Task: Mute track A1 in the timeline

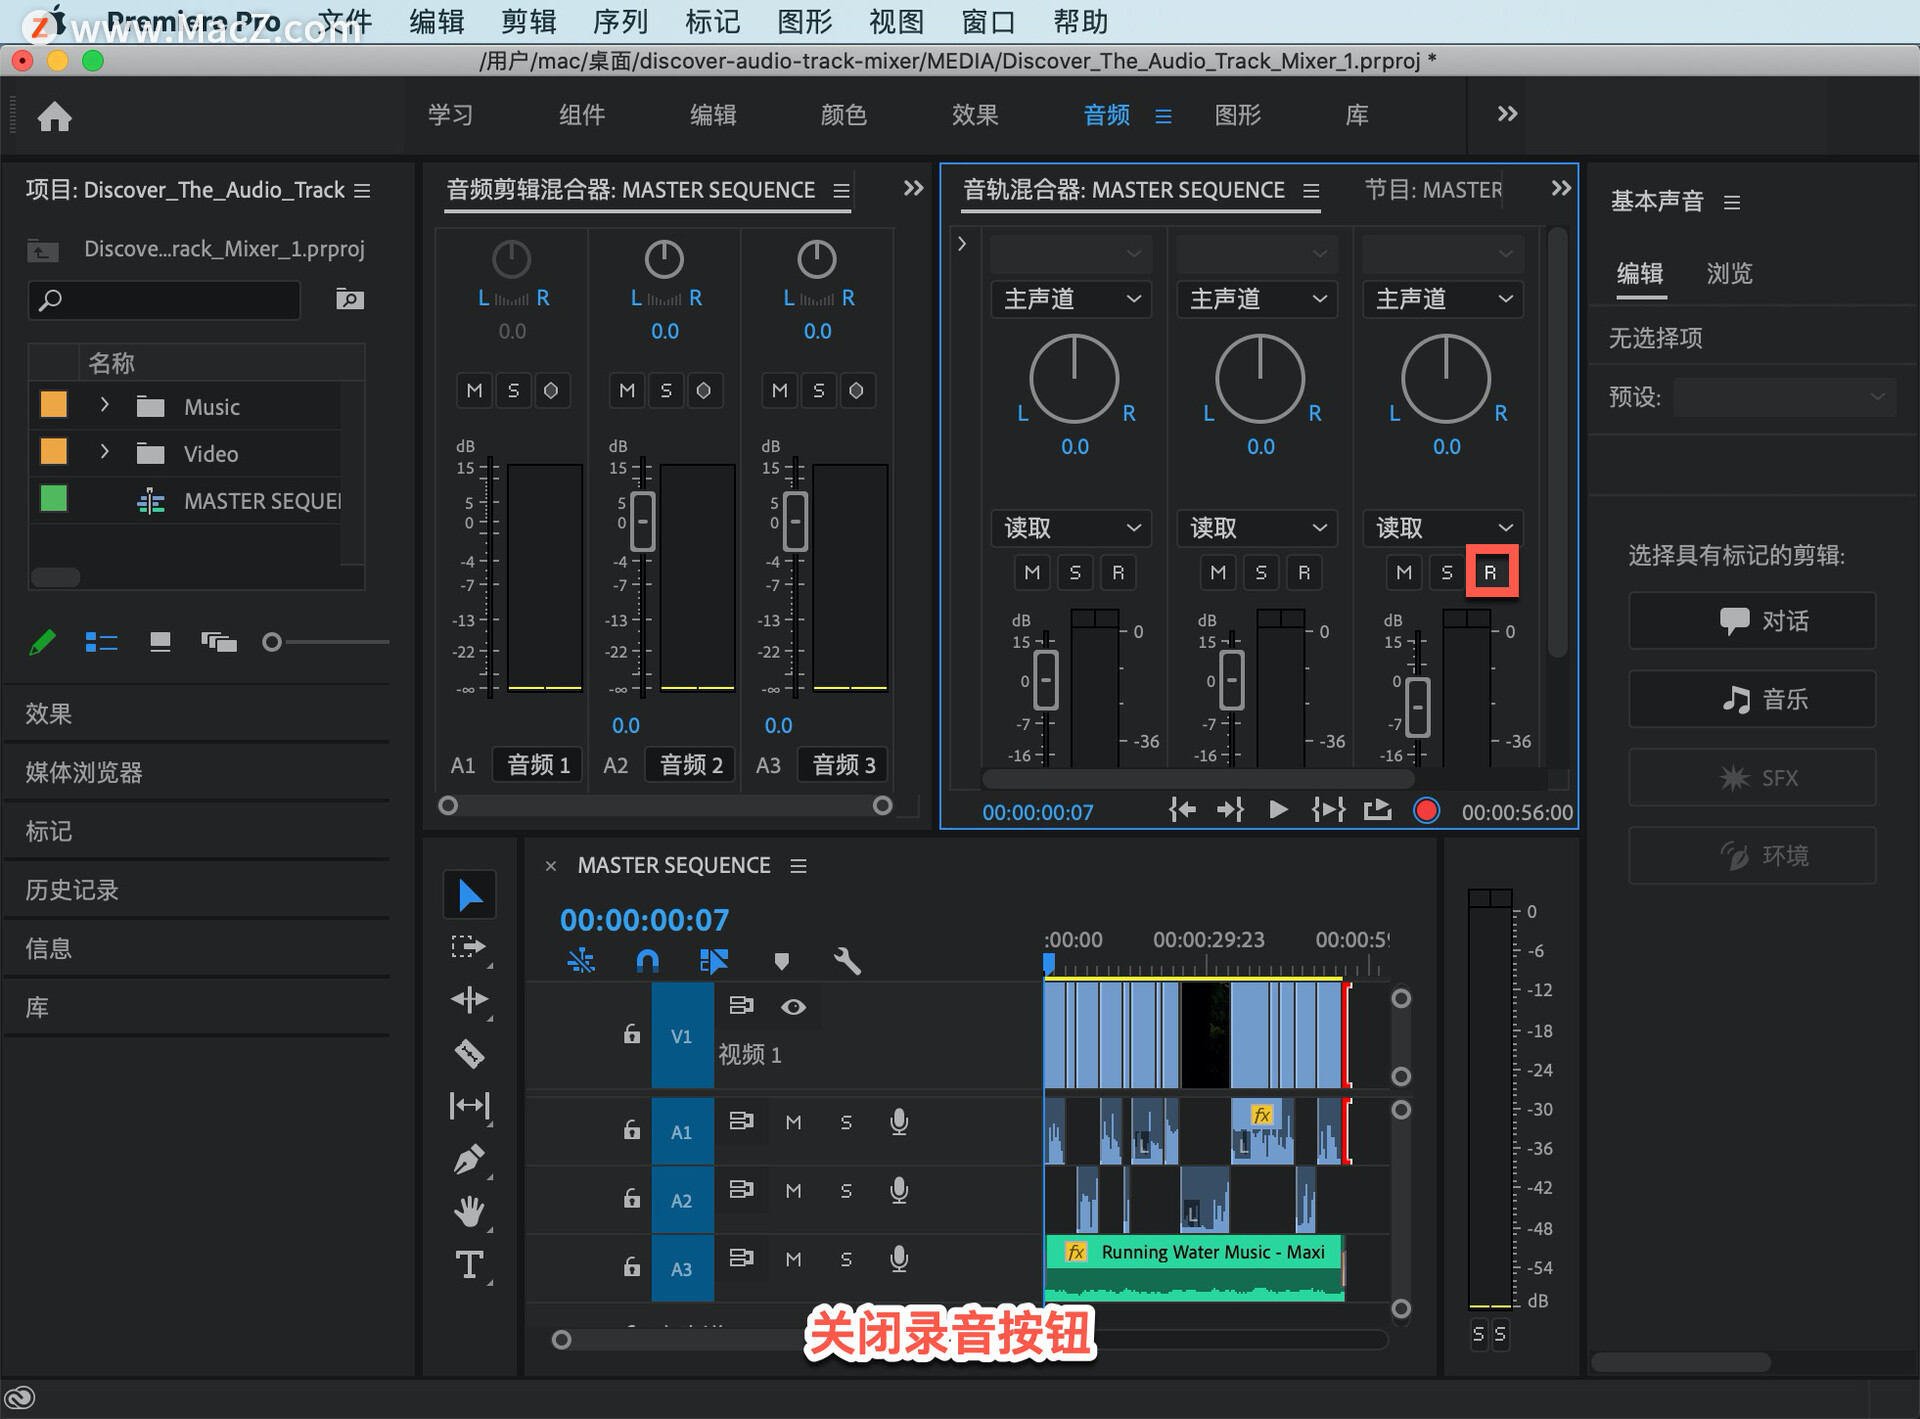Action: 793,1123
